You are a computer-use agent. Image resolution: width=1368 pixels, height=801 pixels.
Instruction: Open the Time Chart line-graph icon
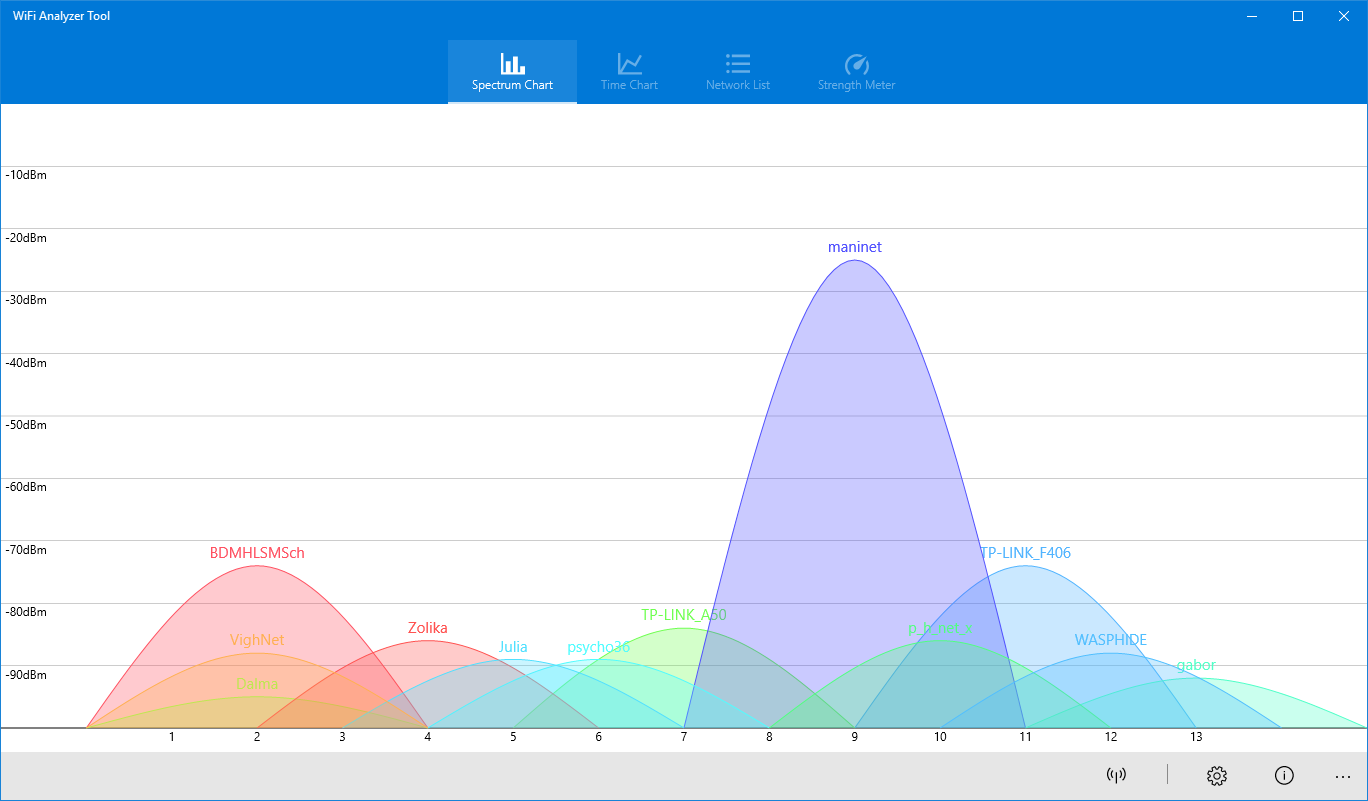tap(628, 61)
